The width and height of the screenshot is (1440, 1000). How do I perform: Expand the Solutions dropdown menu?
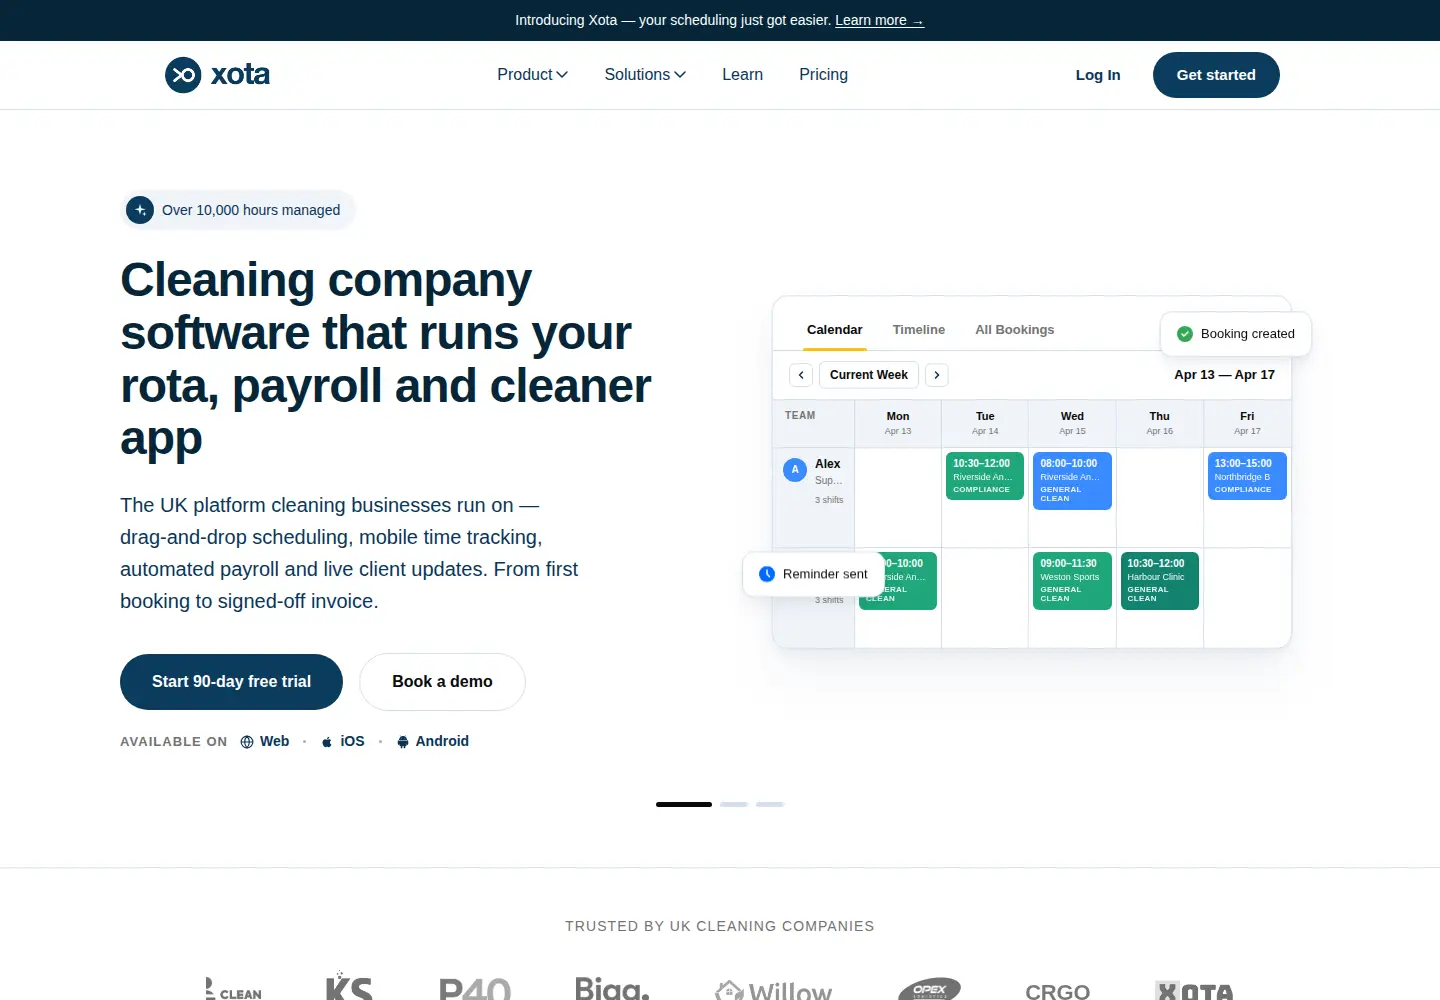tap(645, 75)
